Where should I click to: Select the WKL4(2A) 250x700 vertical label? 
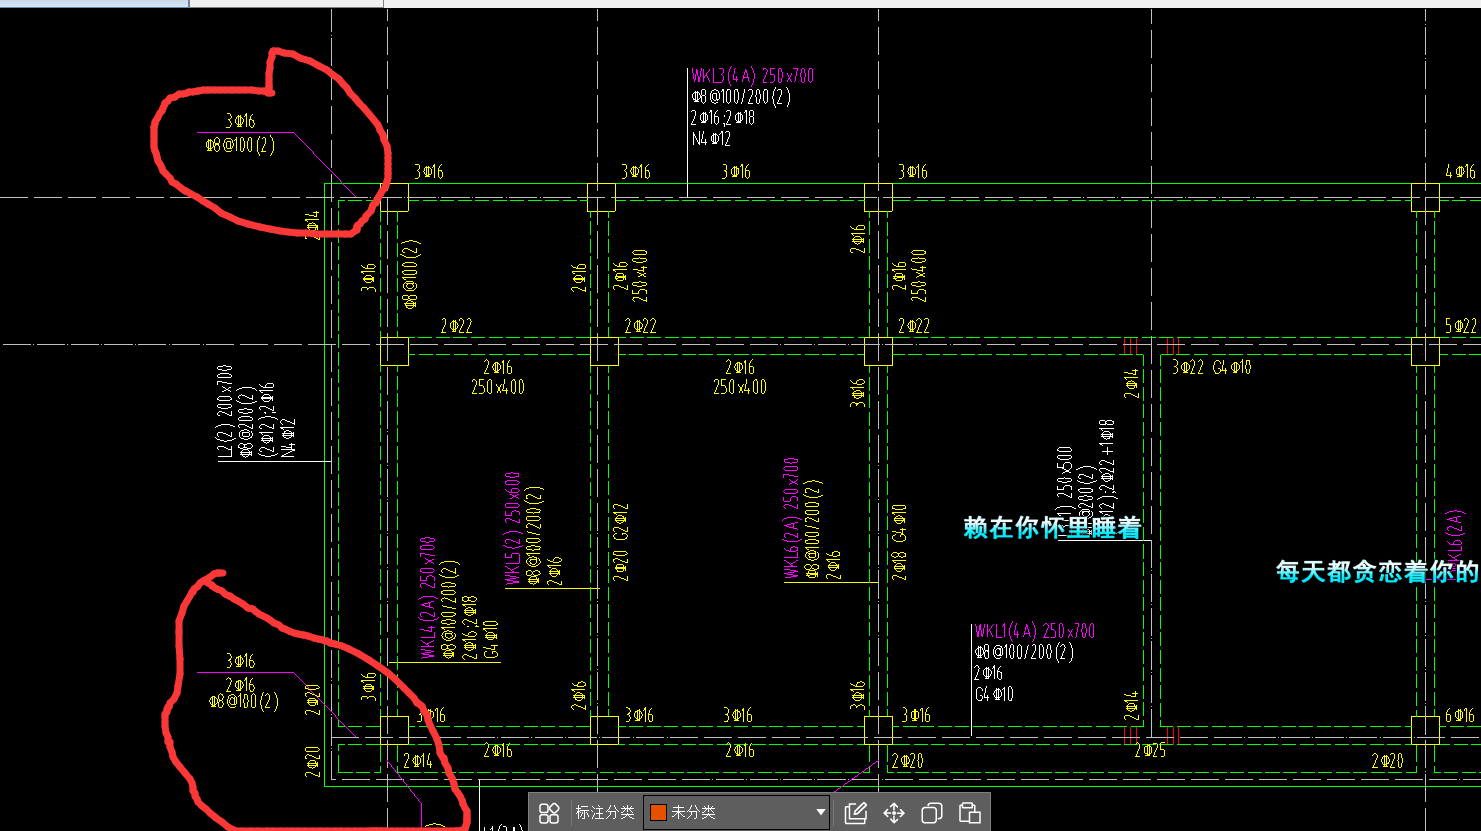428,598
